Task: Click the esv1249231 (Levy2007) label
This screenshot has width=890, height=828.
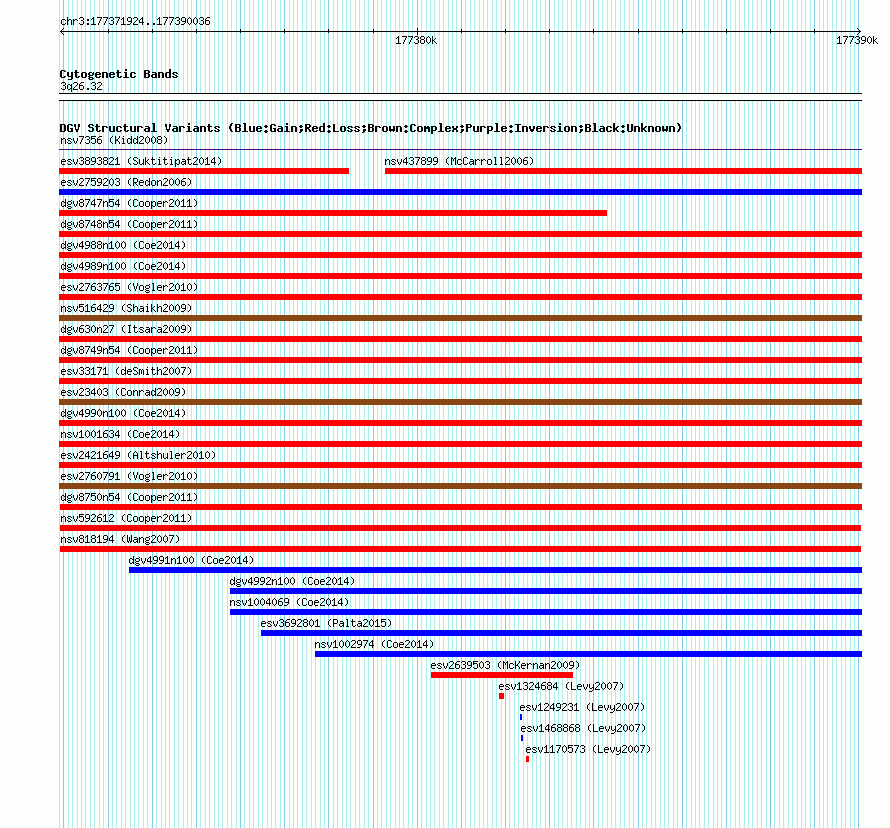Action: coord(582,707)
